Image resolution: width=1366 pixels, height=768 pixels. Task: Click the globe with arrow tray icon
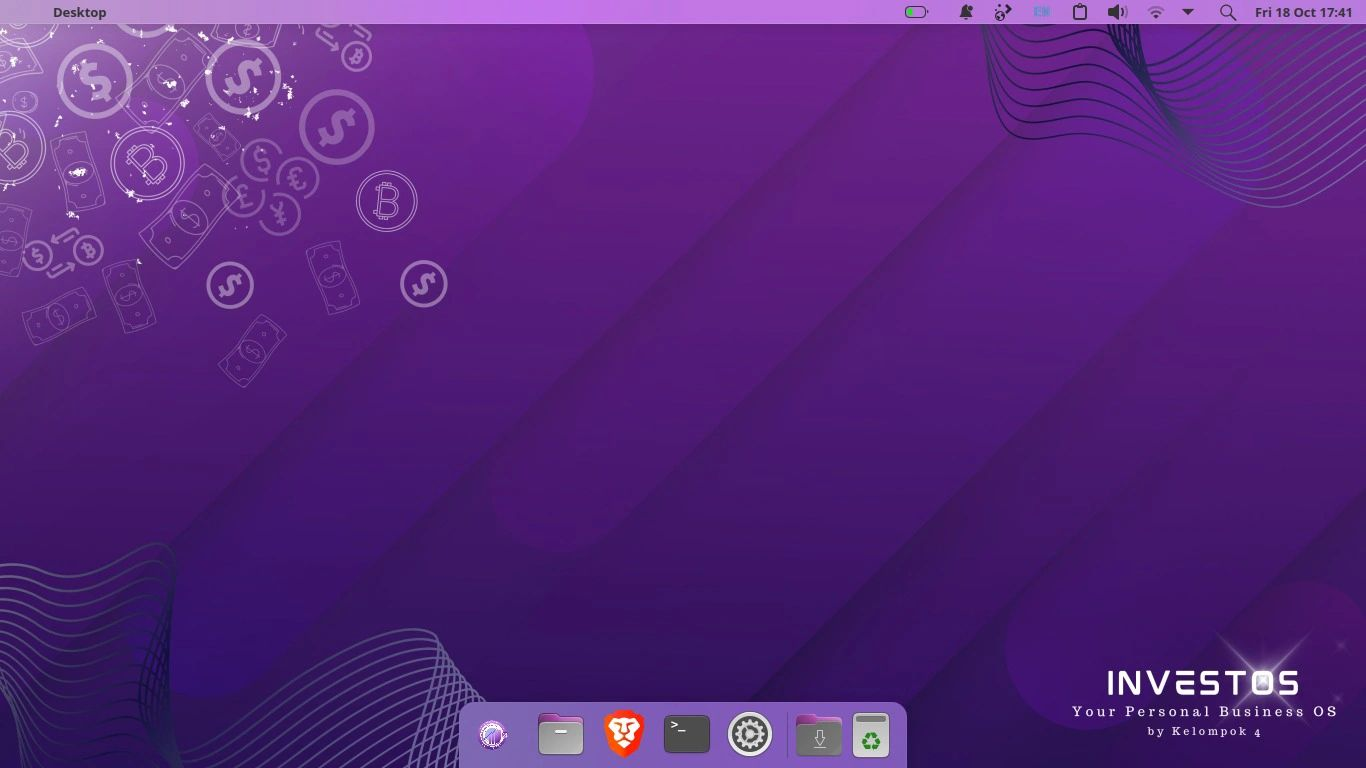coord(1004,12)
